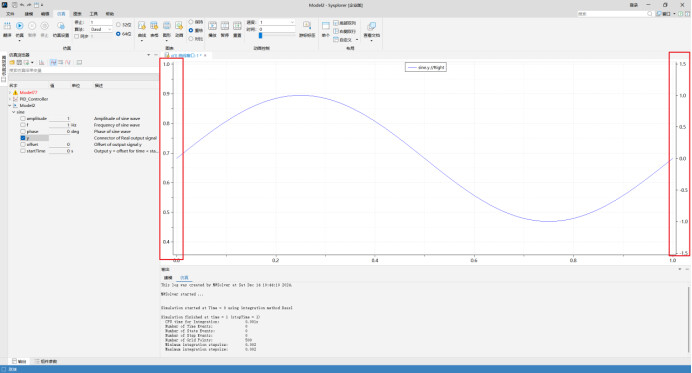Viewport: 692px width, 373px height.
Task: Click the red curve icon in browser toolbar
Action: [x=68, y=63]
